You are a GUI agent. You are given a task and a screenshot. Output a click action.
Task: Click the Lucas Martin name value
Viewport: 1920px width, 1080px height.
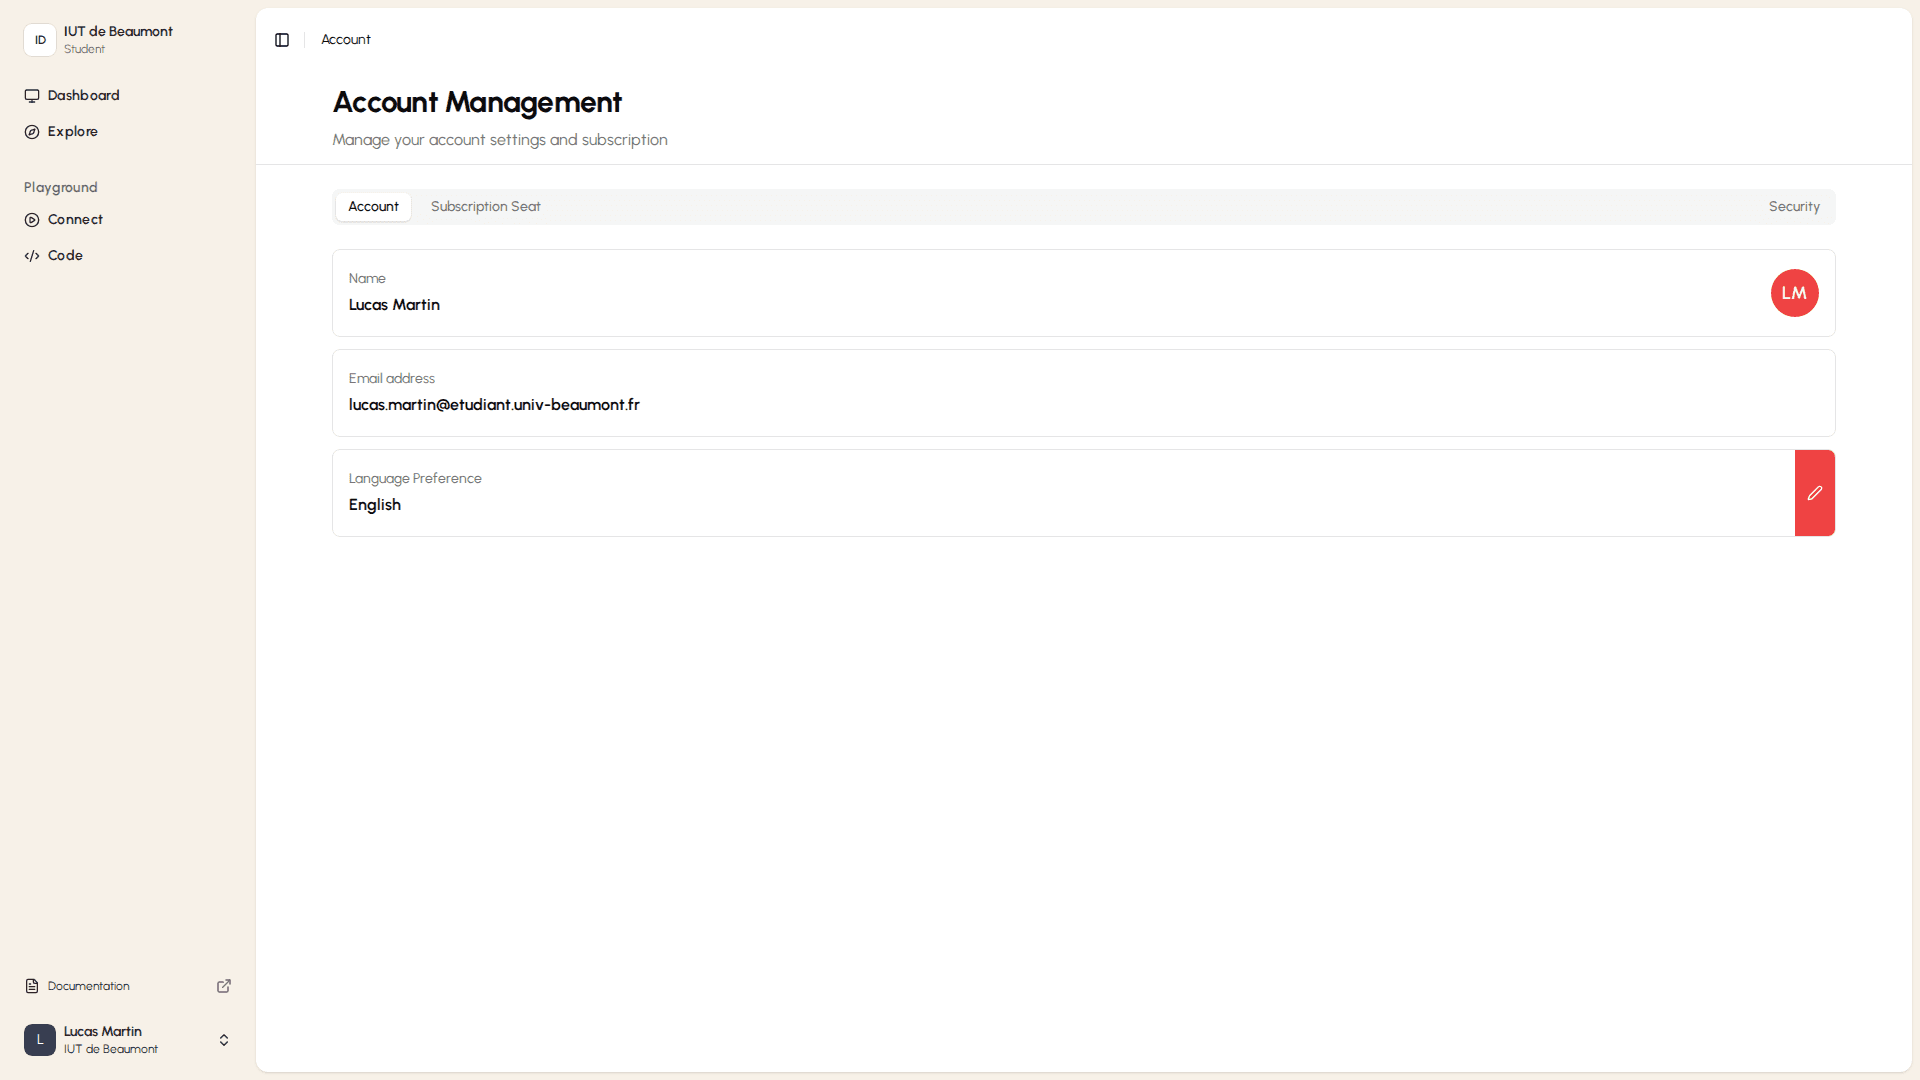click(x=394, y=305)
